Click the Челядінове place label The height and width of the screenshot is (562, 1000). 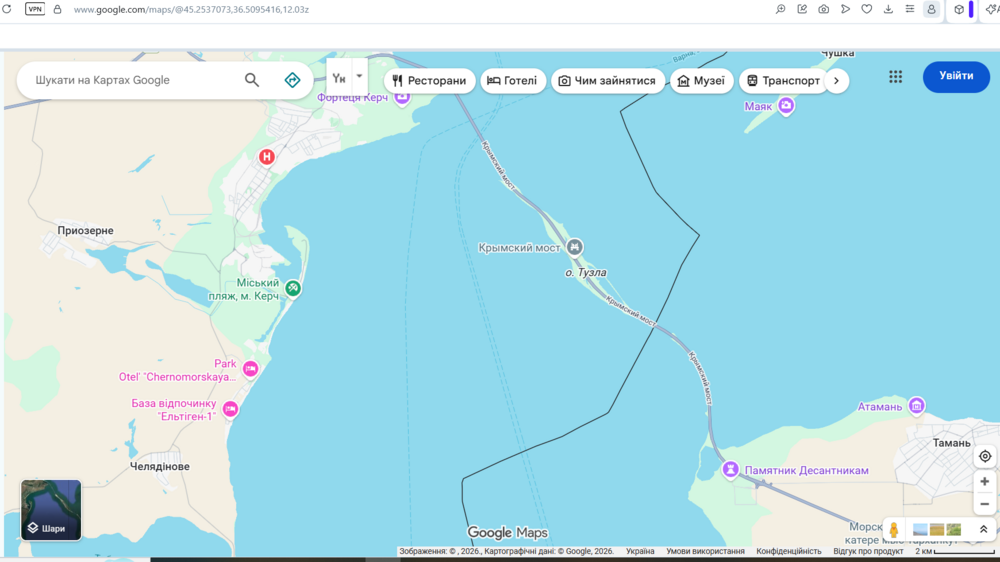pyautogui.click(x=160, y=466)
